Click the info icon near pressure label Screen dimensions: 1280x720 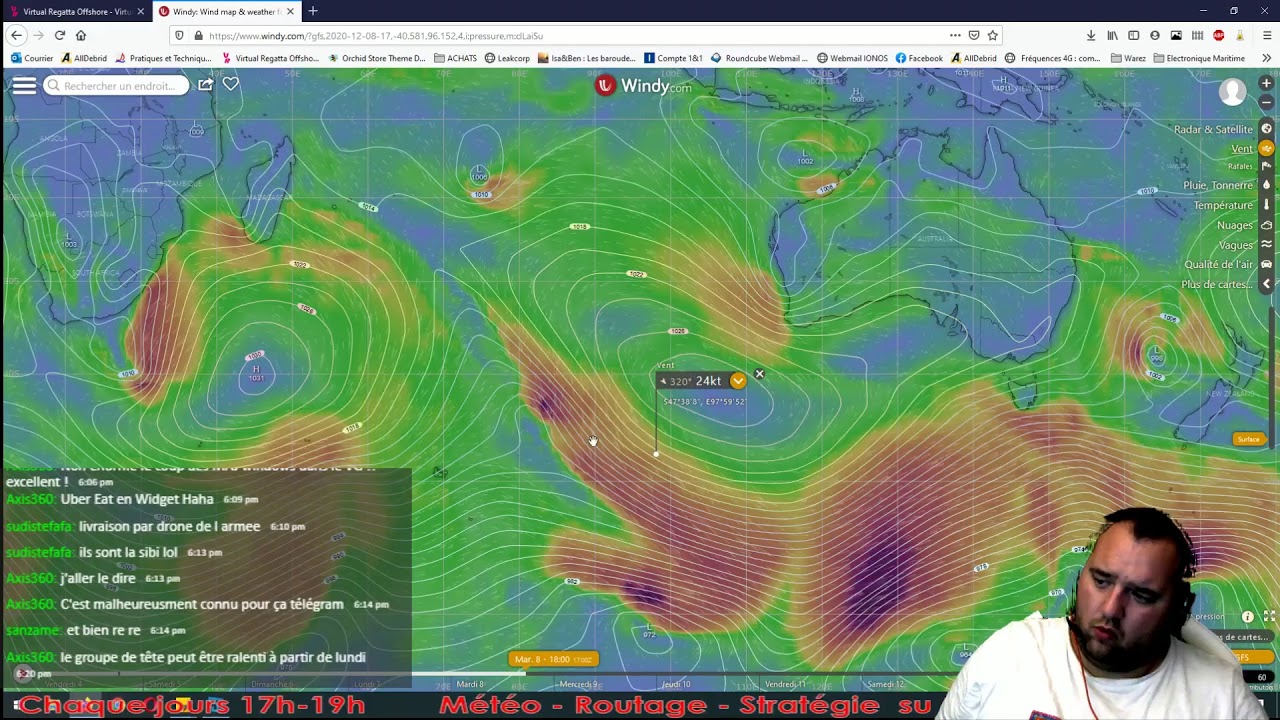[1247, 617]
